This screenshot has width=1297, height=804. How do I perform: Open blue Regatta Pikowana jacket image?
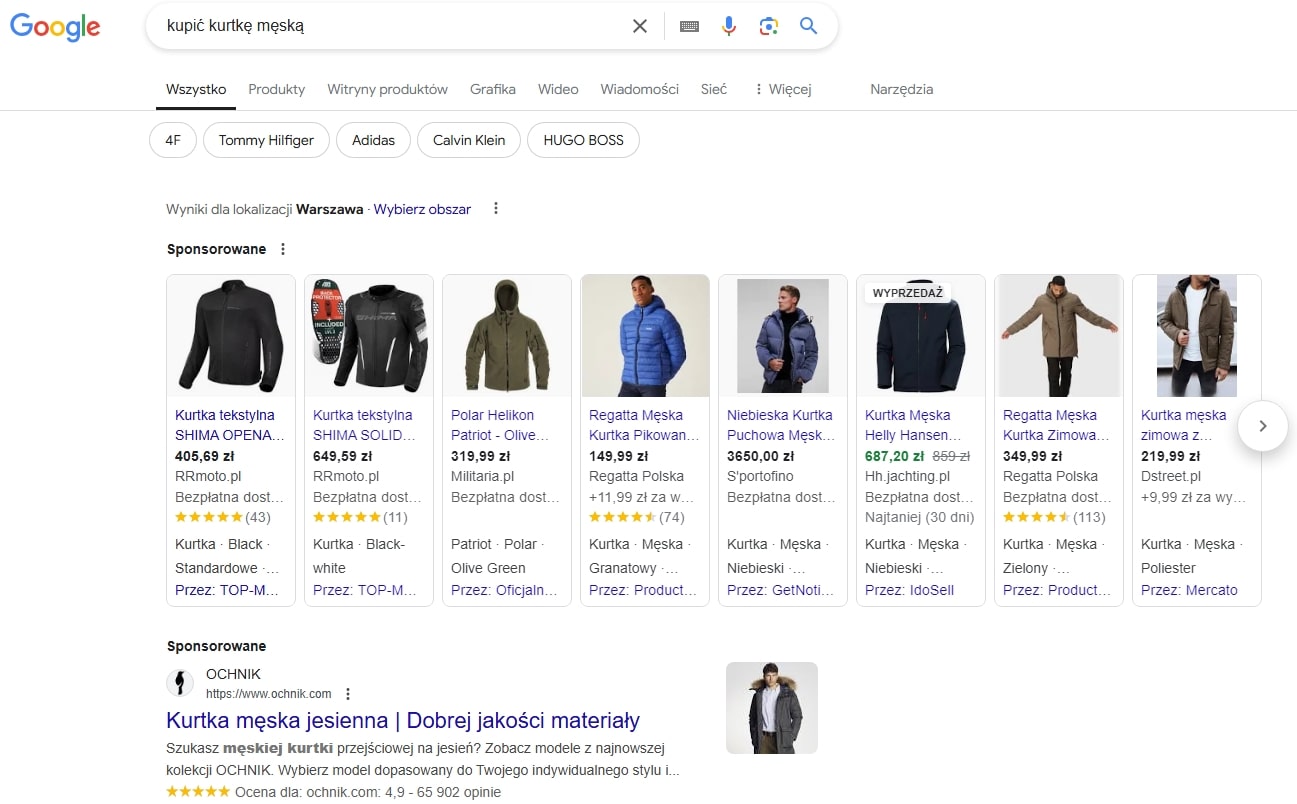point(645,336)
